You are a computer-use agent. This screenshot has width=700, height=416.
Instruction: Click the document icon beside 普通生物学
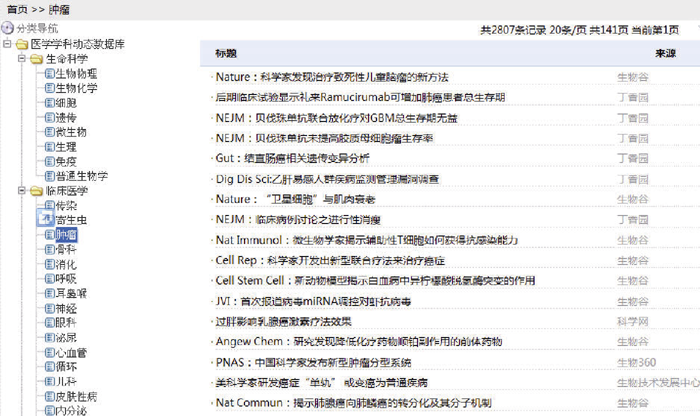(50, 176)
